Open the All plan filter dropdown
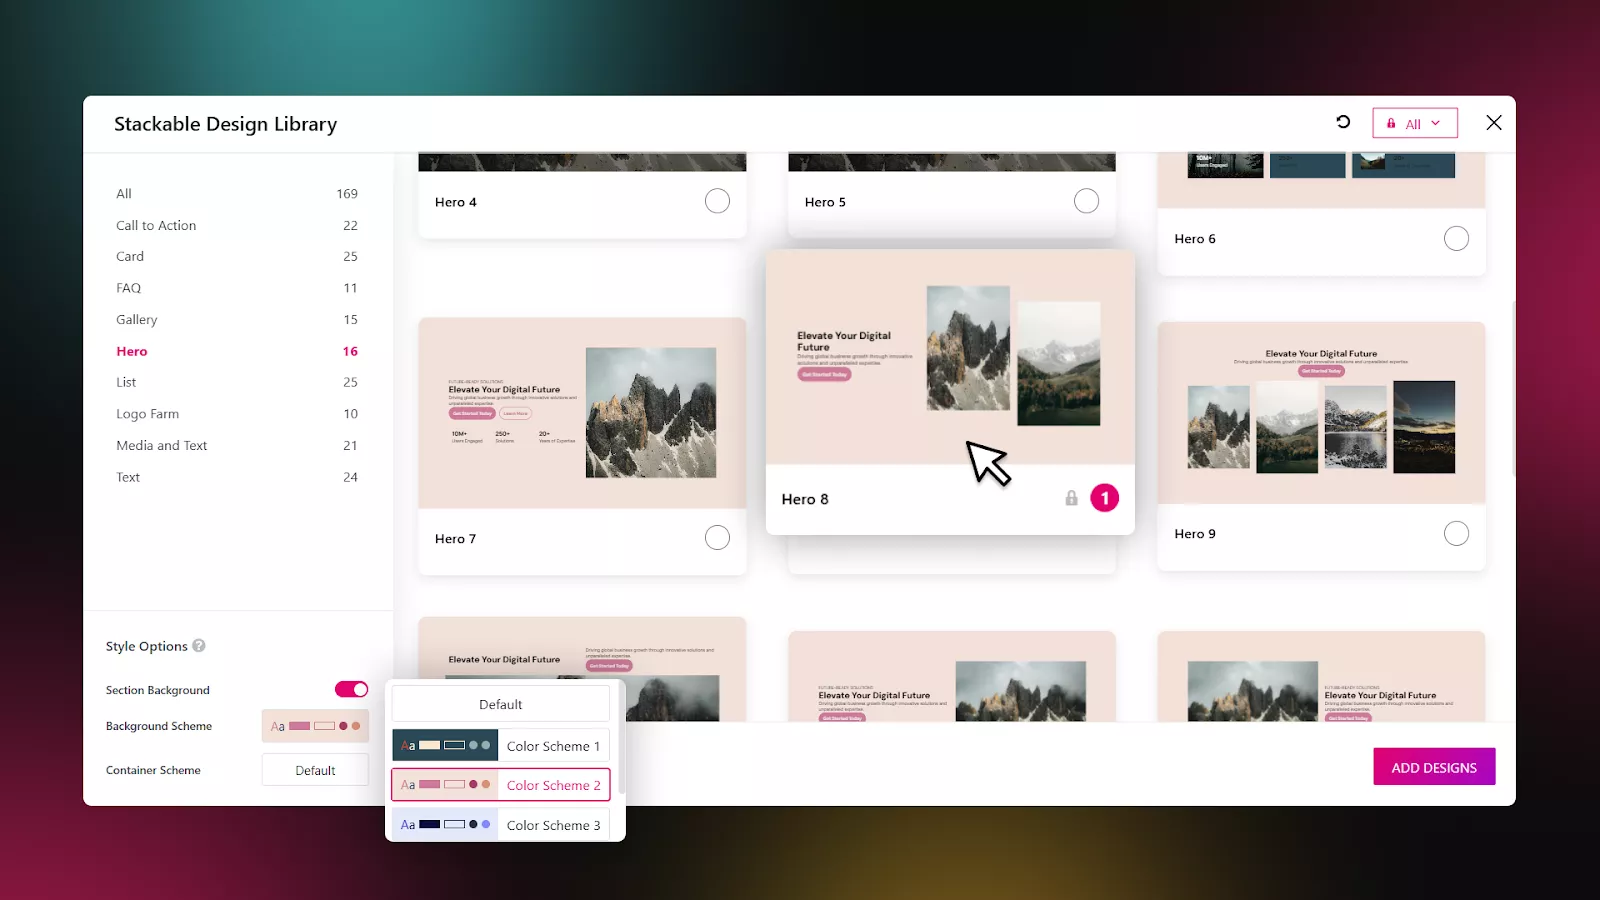Screen dimensions: 1600x900 coord(1414,123)
